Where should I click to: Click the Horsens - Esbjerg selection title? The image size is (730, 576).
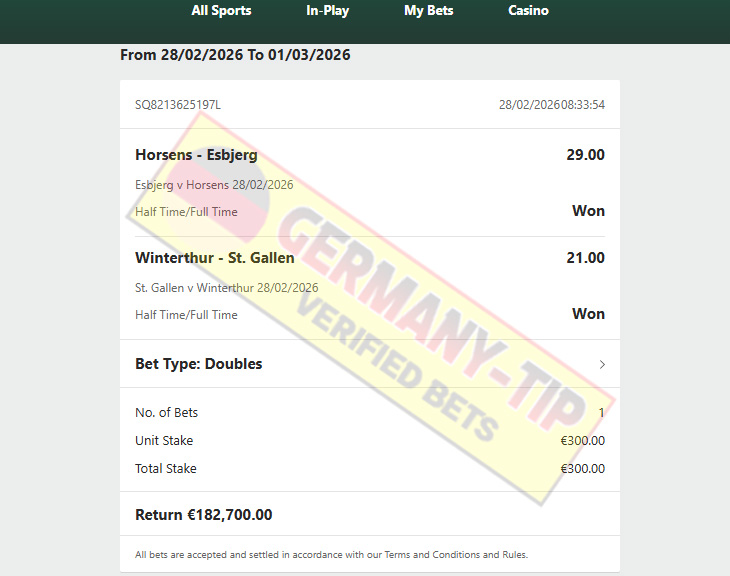(x=196, y=155)
